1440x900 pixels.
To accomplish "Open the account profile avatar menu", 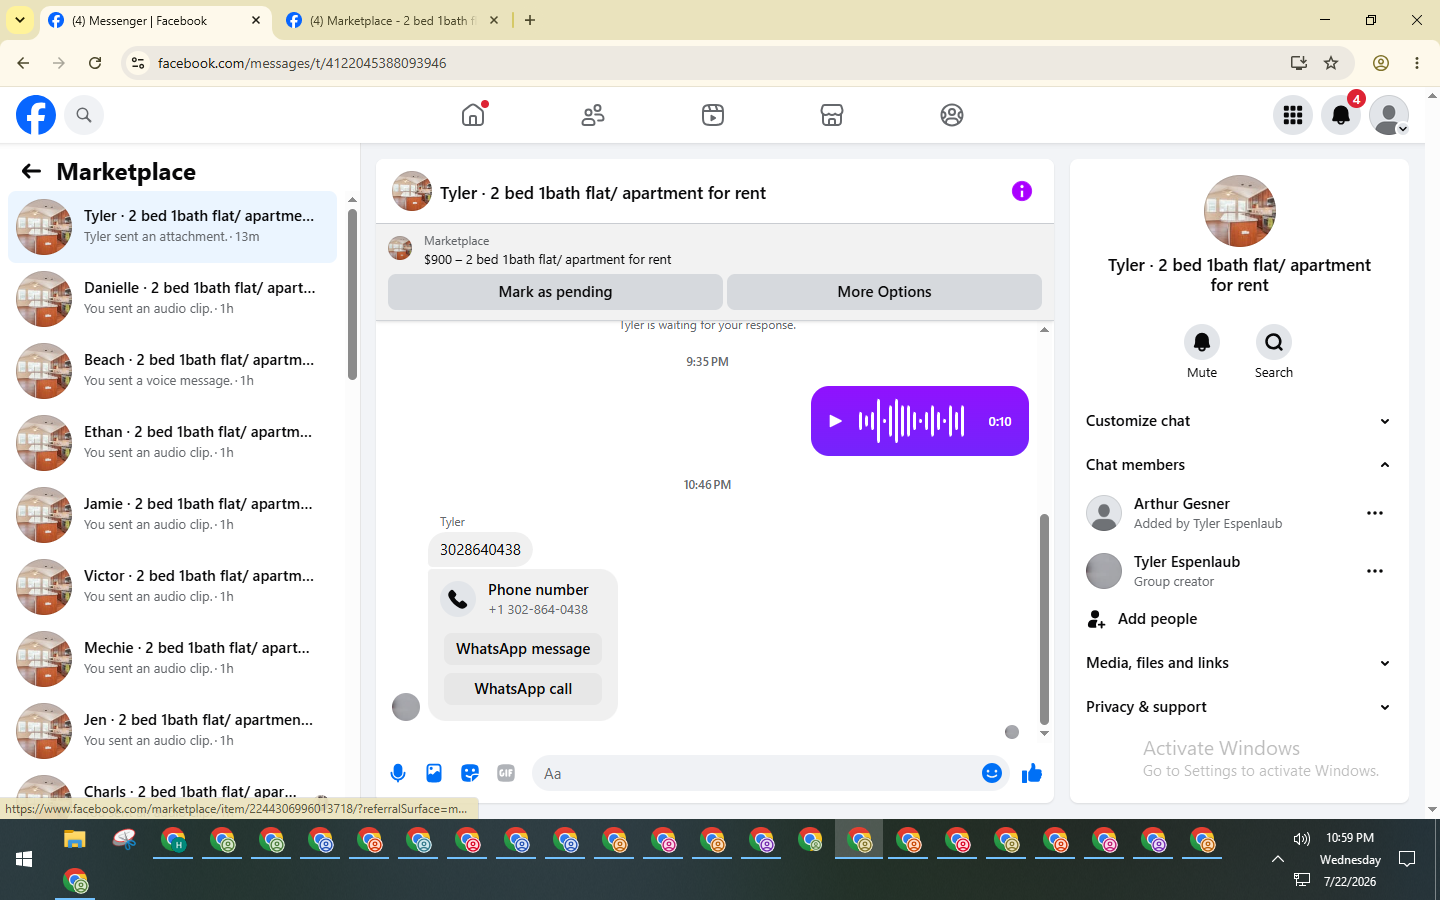I will (x=1389, y=115).
